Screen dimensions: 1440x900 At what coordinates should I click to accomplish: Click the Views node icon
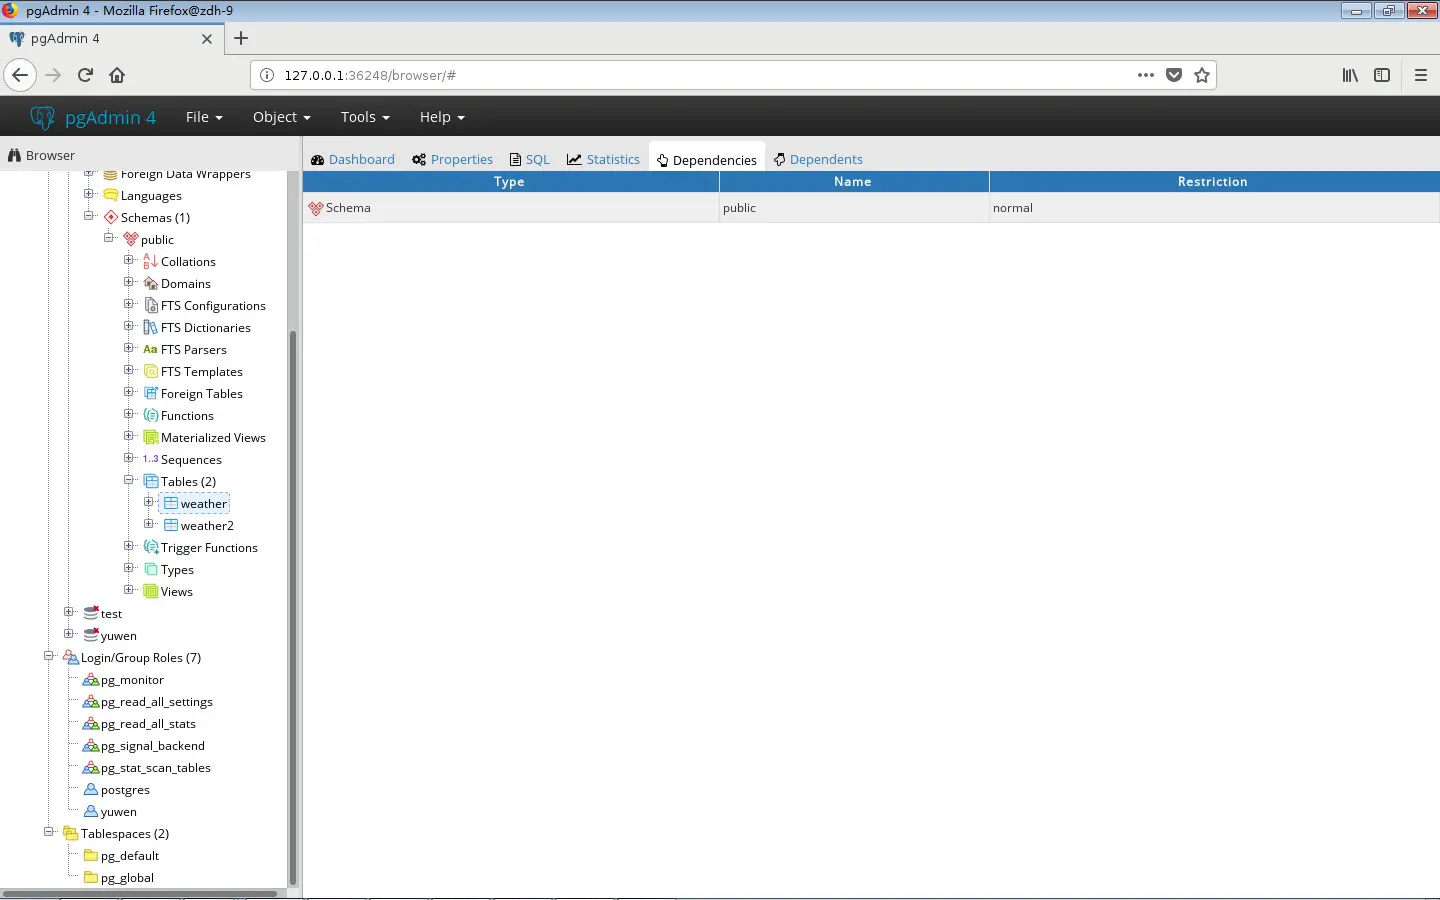(x=151, y=591)
